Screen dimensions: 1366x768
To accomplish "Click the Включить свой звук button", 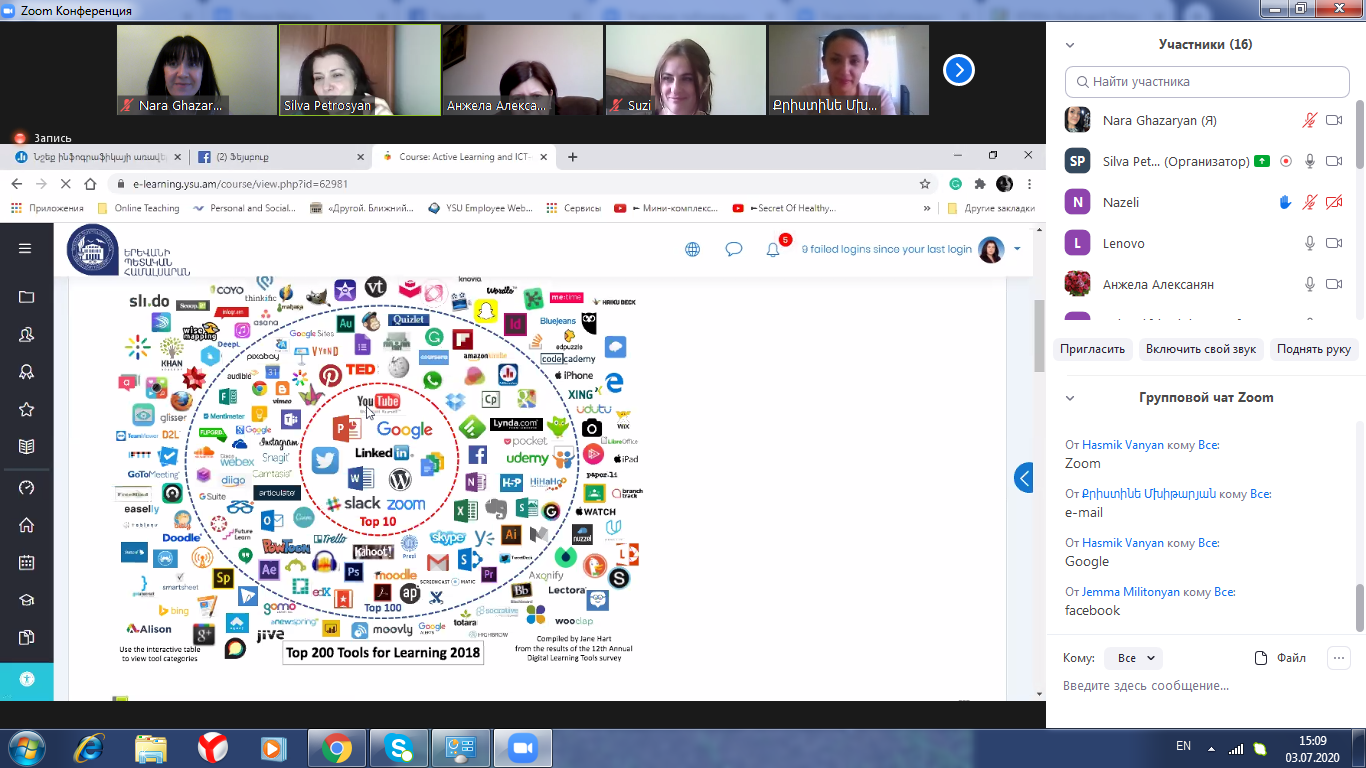I will 1201,349.
